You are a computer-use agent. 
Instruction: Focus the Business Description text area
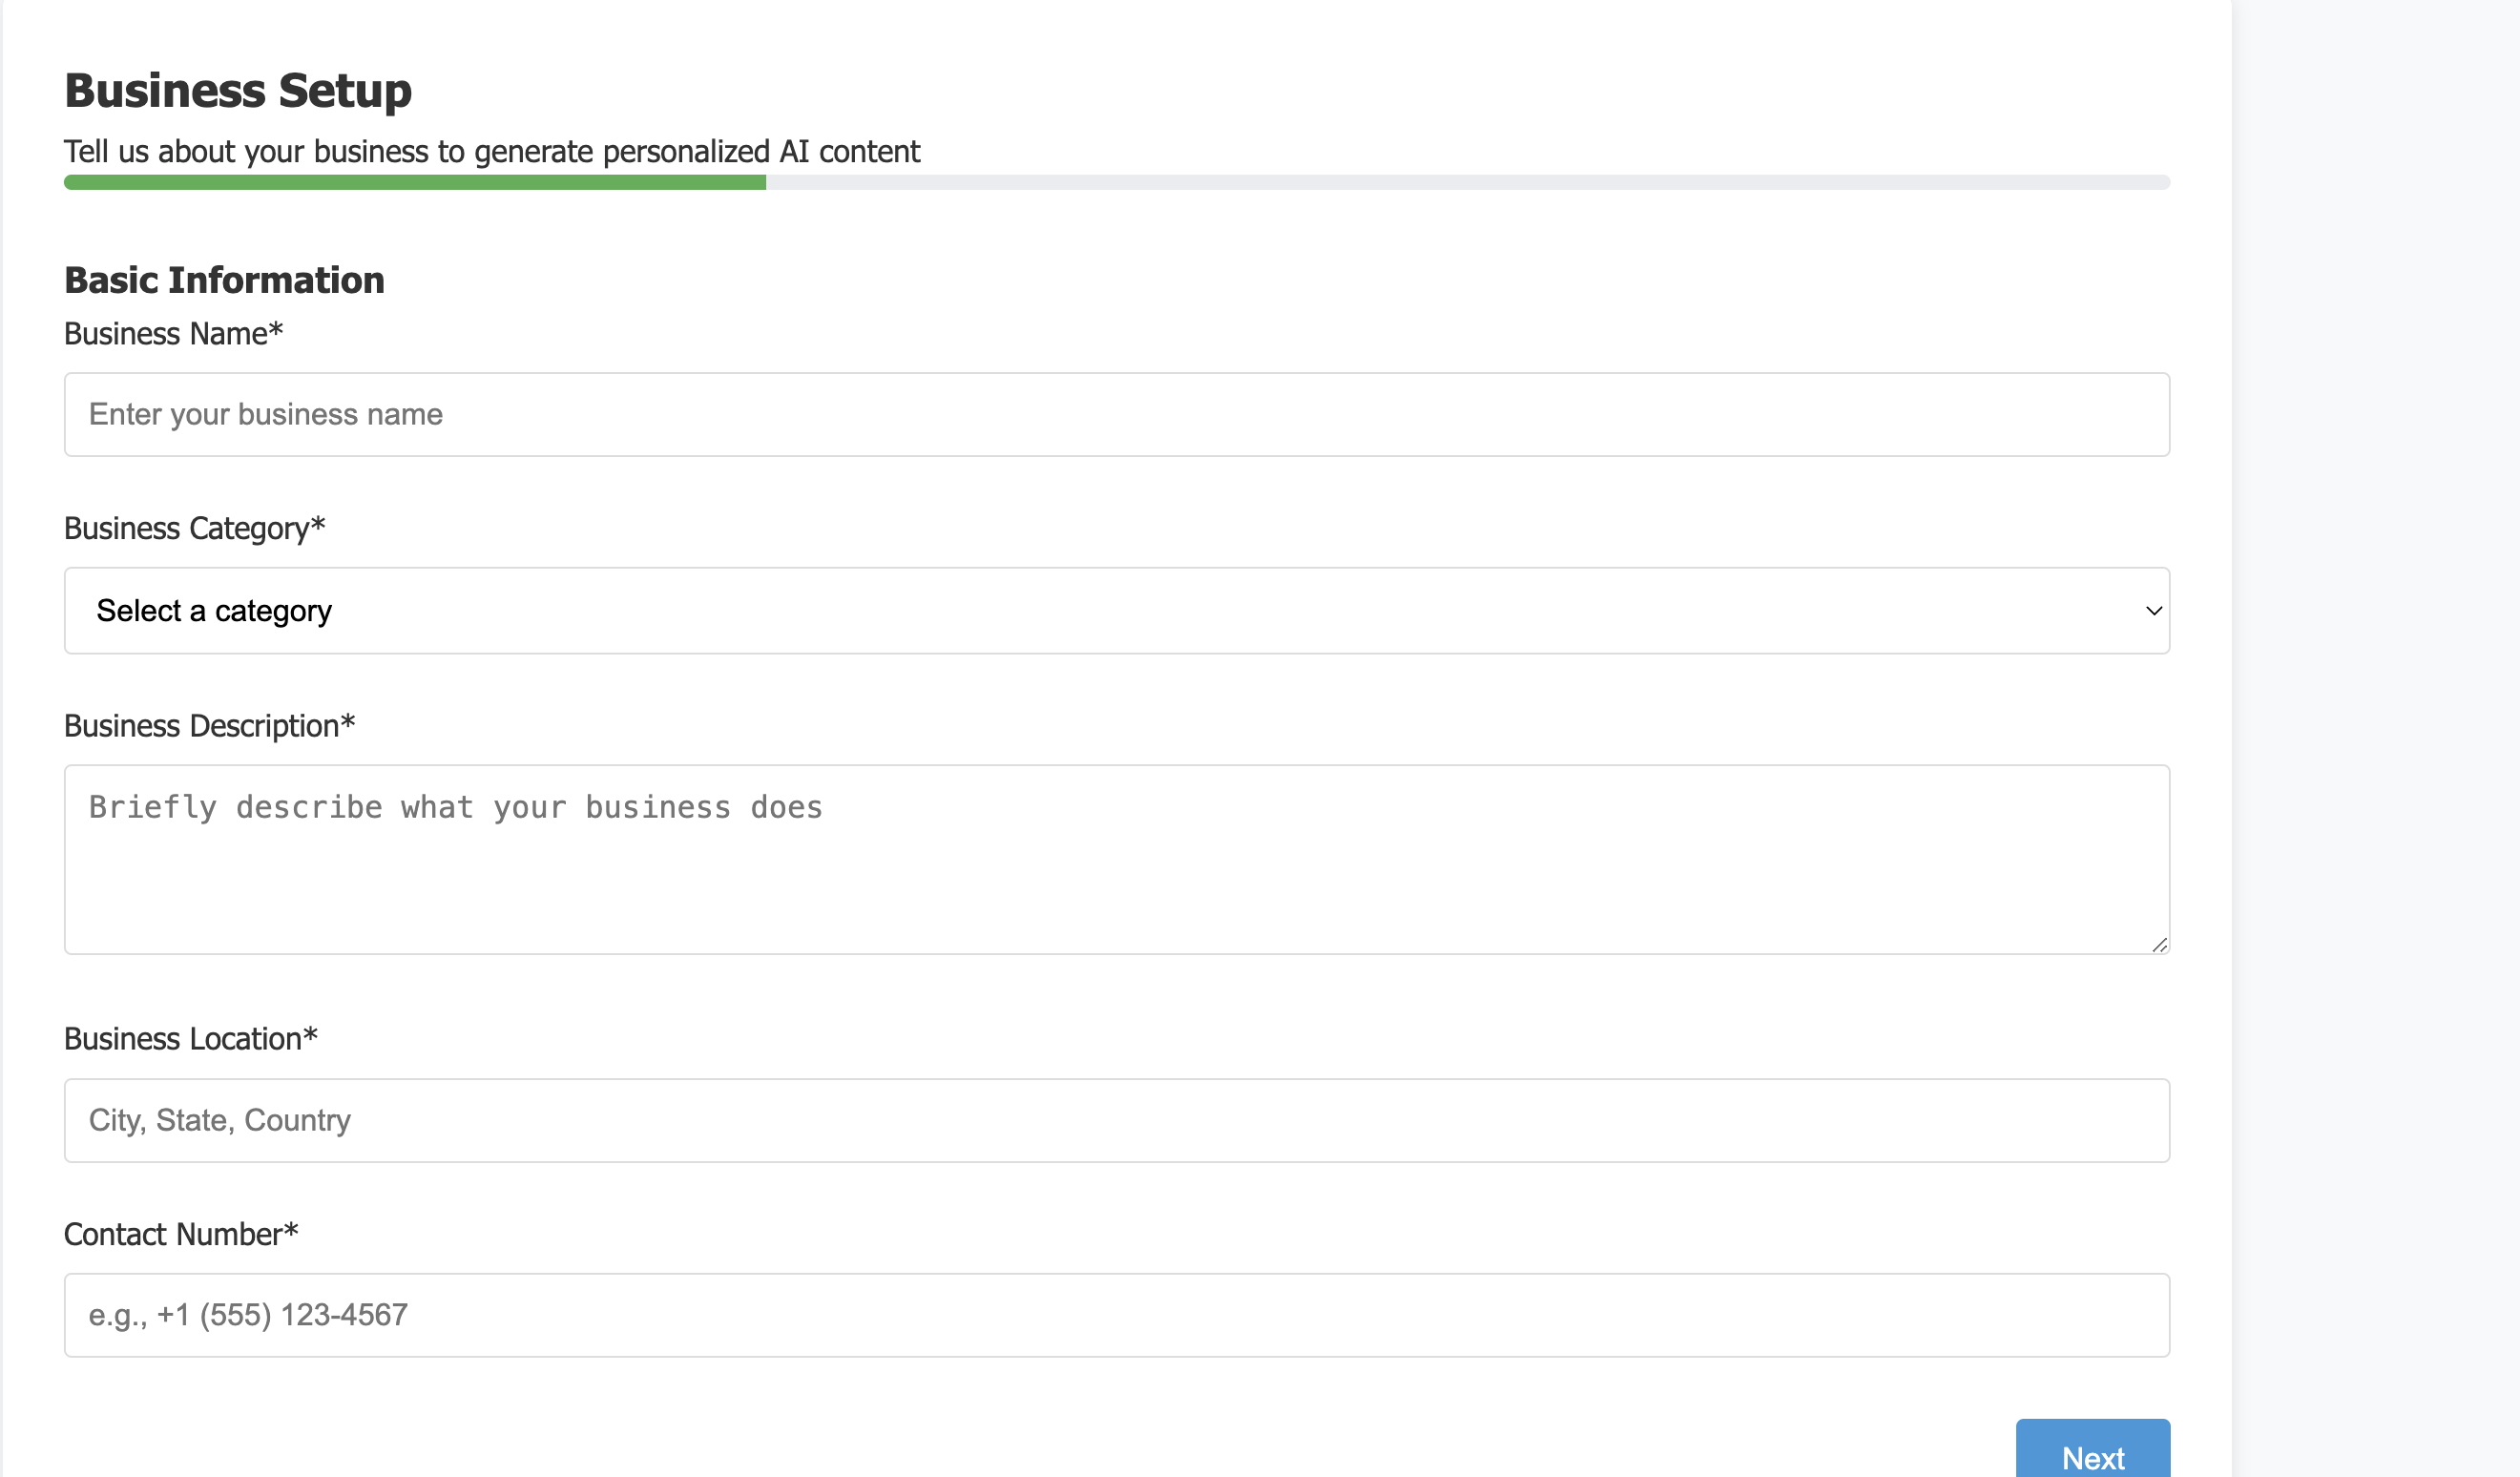(x=1116, y=859)
